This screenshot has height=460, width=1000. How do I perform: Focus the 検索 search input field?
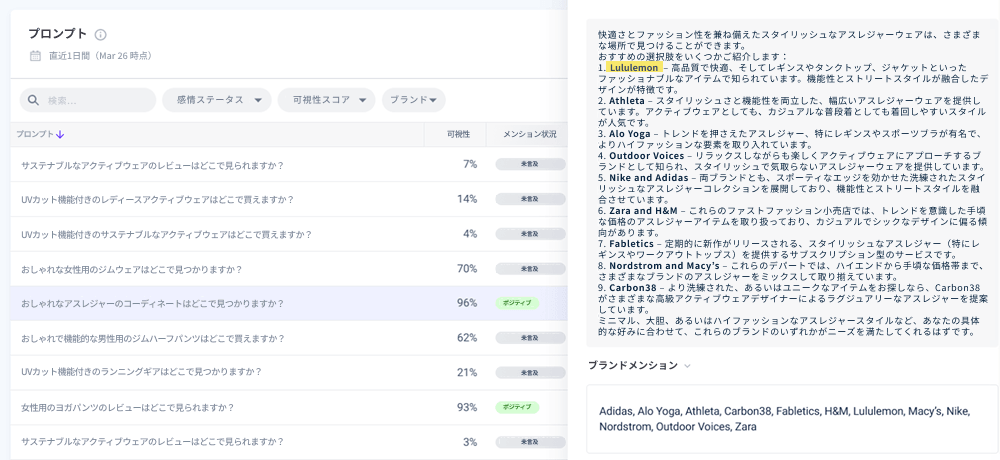88,100
